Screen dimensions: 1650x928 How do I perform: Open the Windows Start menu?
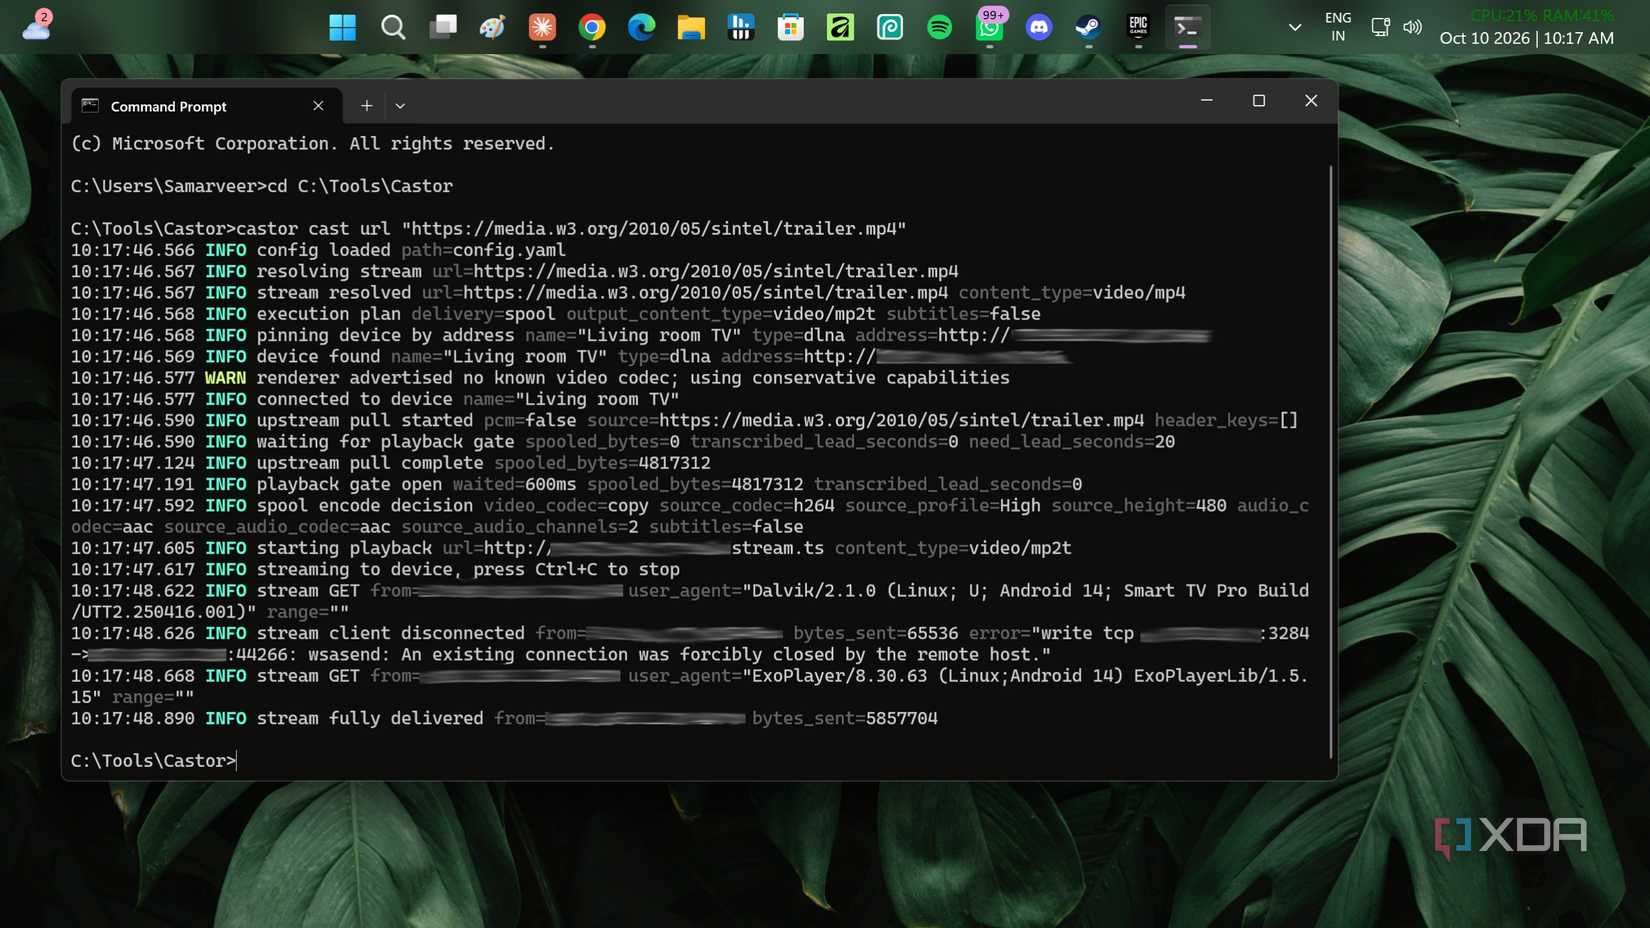tap(342, 28)
